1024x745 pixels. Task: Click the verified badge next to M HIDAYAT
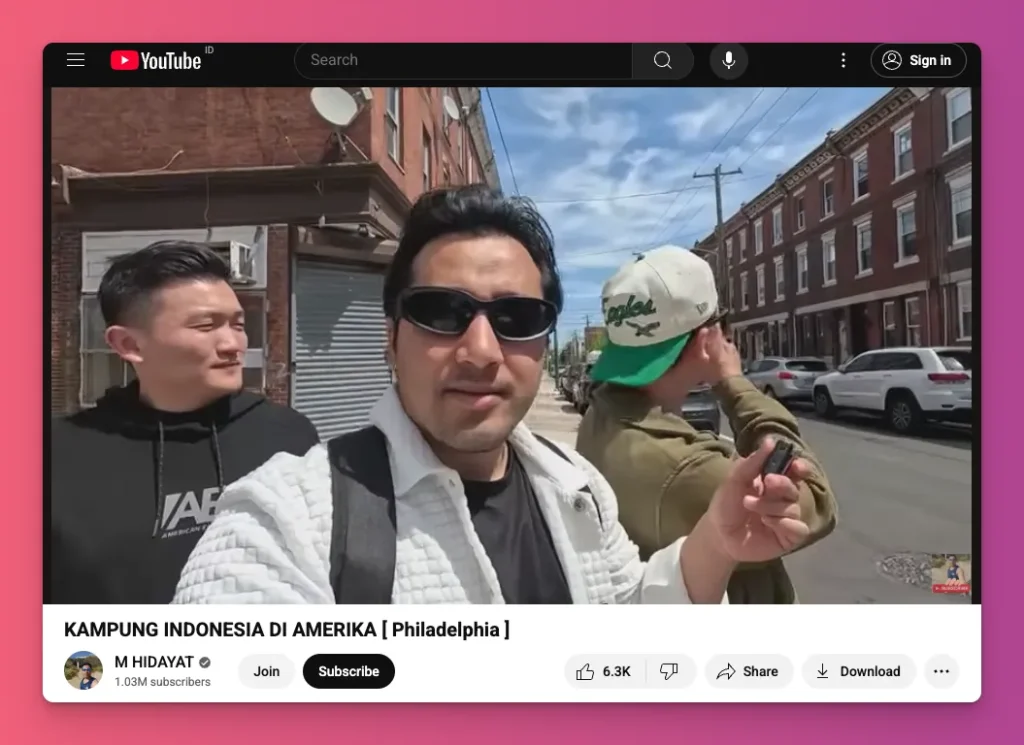(205, 661)
